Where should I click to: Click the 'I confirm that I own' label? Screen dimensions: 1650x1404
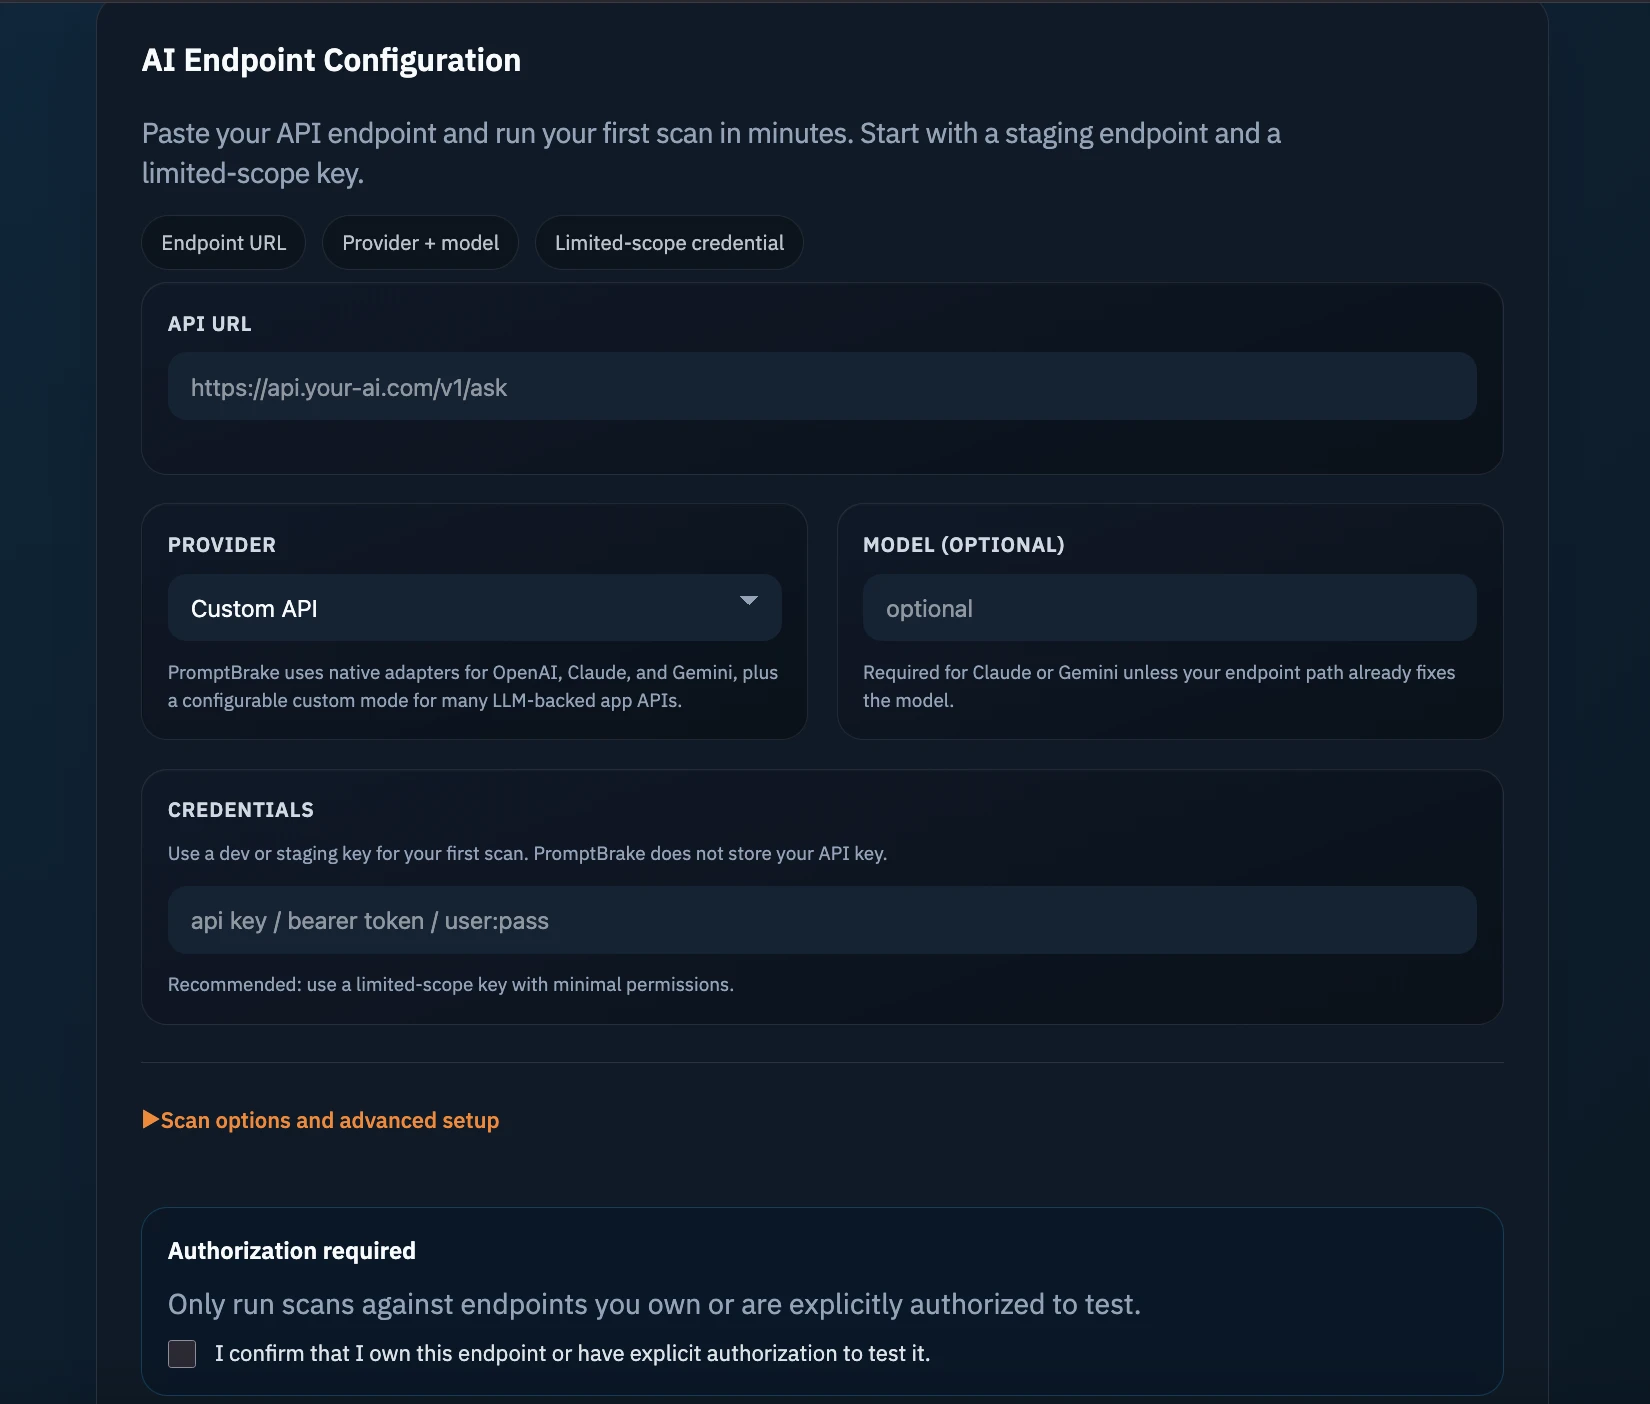(572, 1354)
